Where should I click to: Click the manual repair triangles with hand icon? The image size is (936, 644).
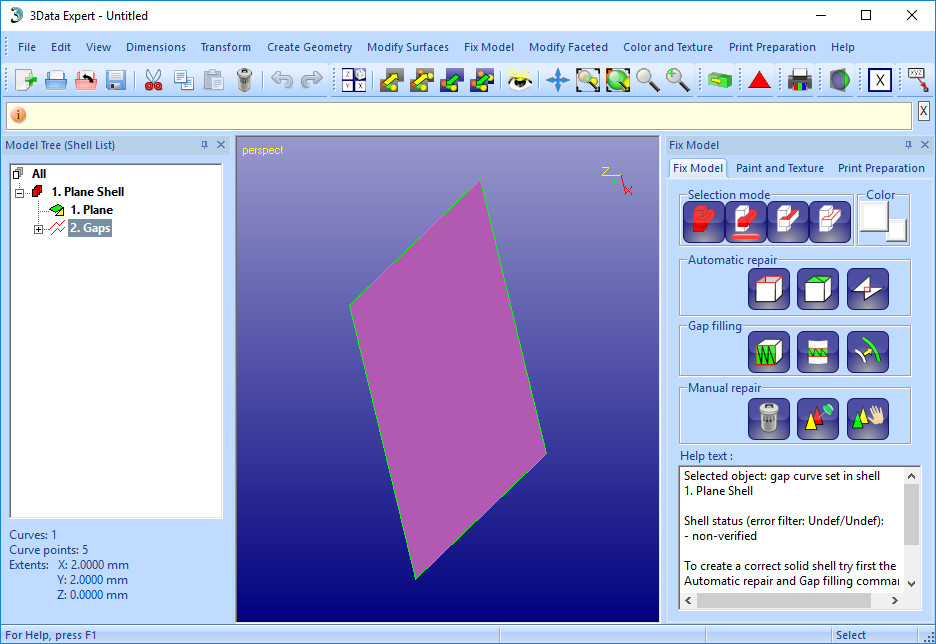[868, 419]
